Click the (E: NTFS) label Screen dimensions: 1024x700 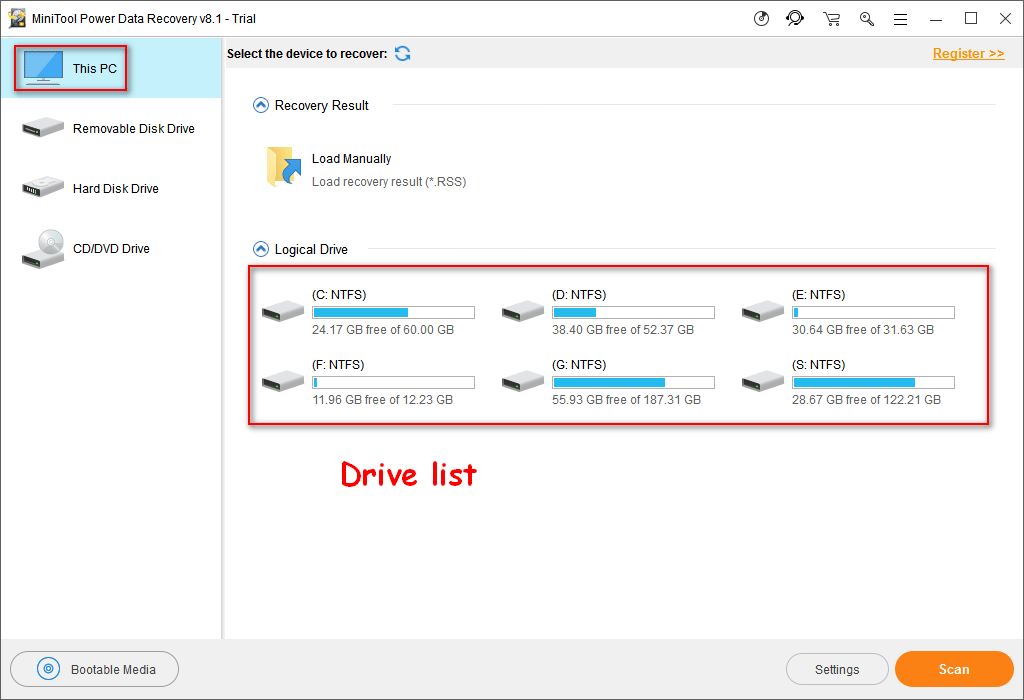(x=818, y=294)
